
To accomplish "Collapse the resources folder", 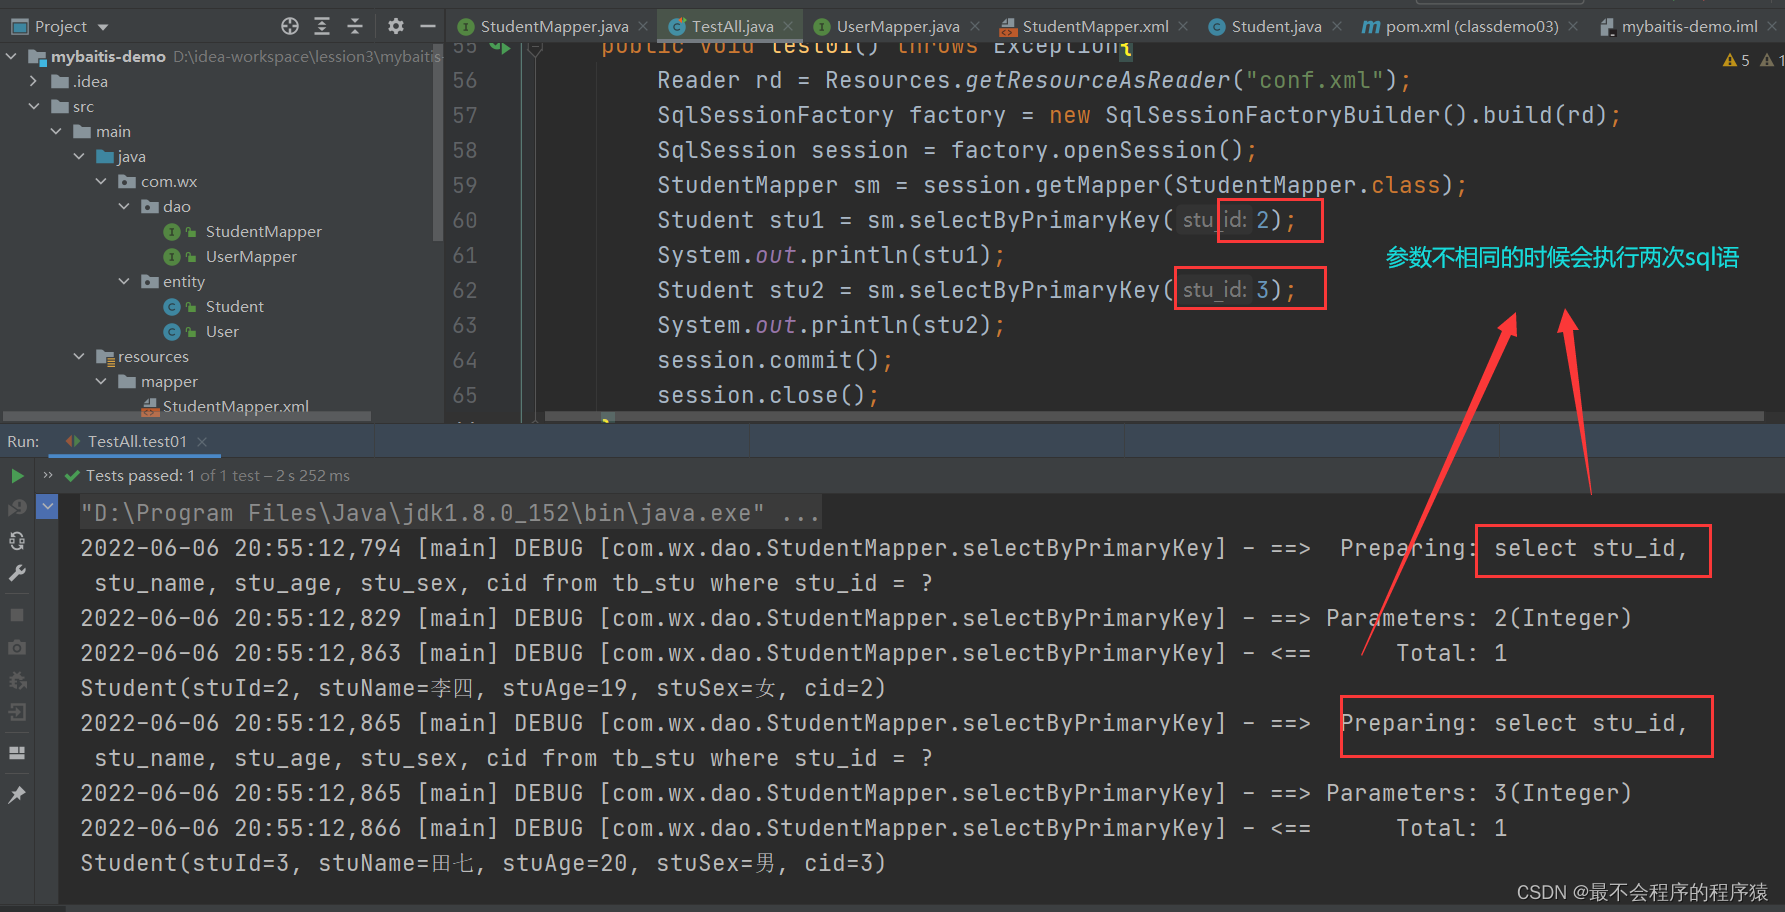I will pyautogui.click(x=79, y=356).
